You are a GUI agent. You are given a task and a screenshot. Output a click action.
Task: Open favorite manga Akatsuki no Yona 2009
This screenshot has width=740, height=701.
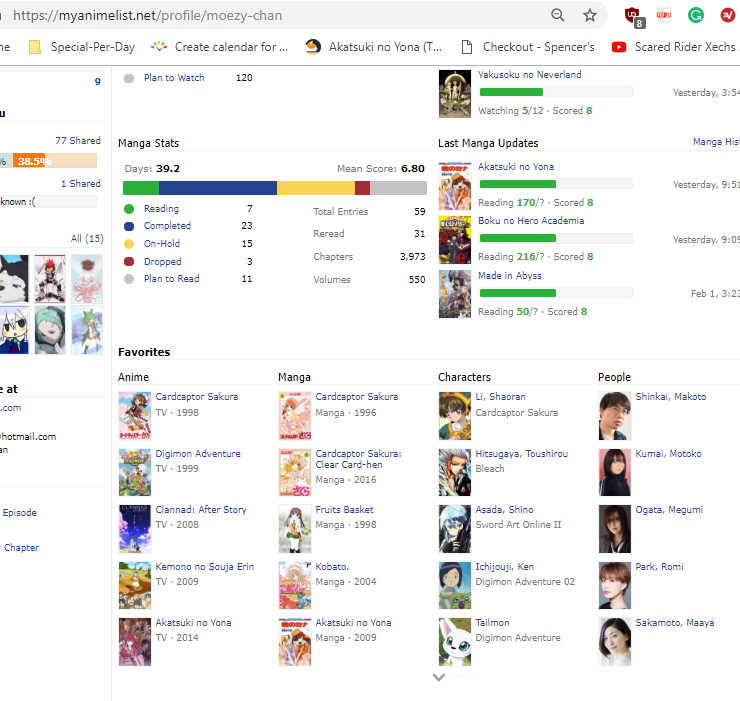(x=353, y=623)
